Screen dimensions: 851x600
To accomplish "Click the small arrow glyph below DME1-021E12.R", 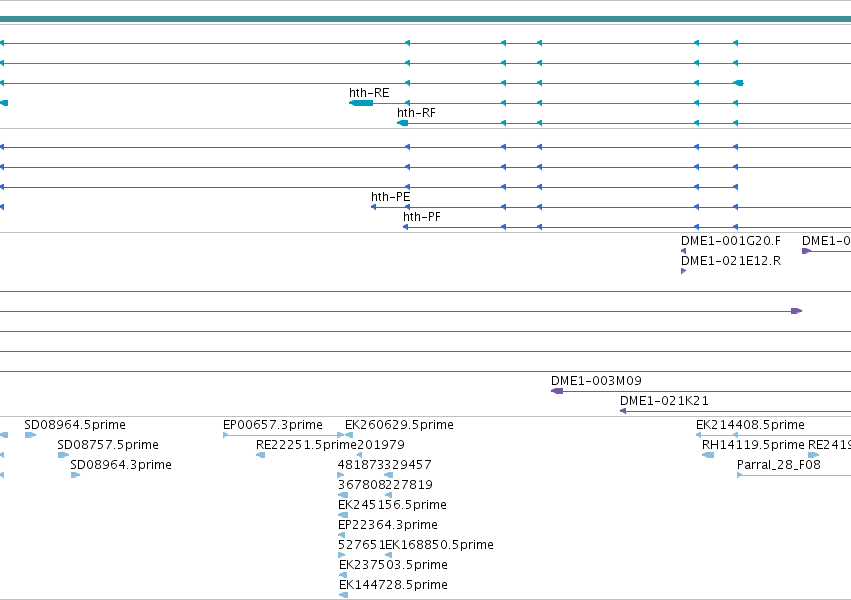I will coord(683,271).
